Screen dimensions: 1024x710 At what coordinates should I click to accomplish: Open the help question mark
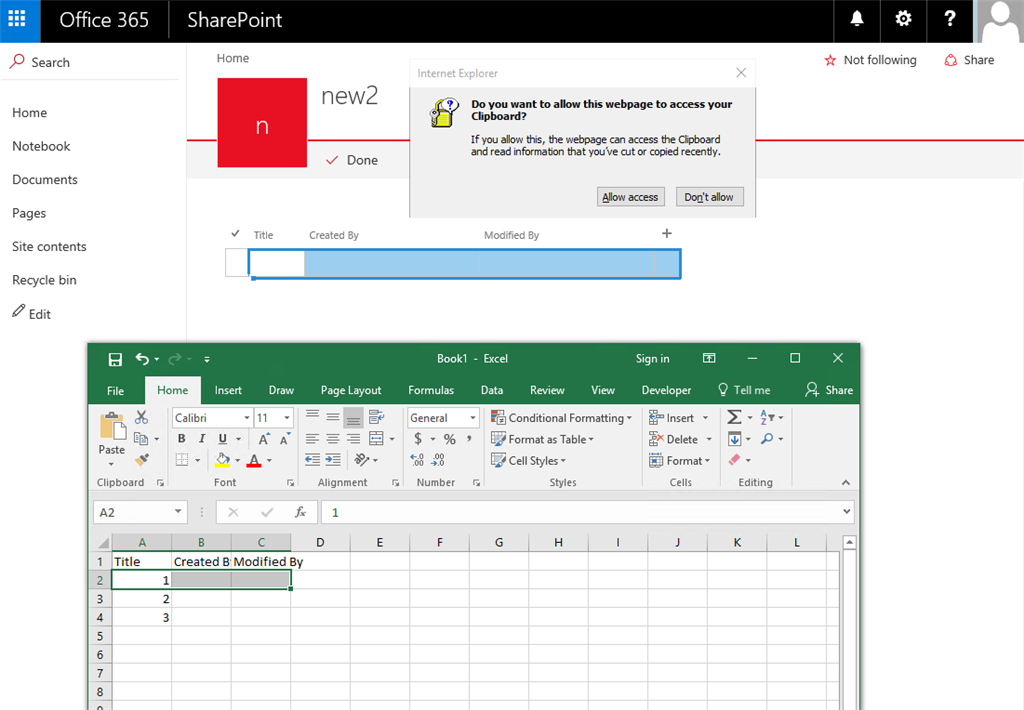click(x=950, y=20)
